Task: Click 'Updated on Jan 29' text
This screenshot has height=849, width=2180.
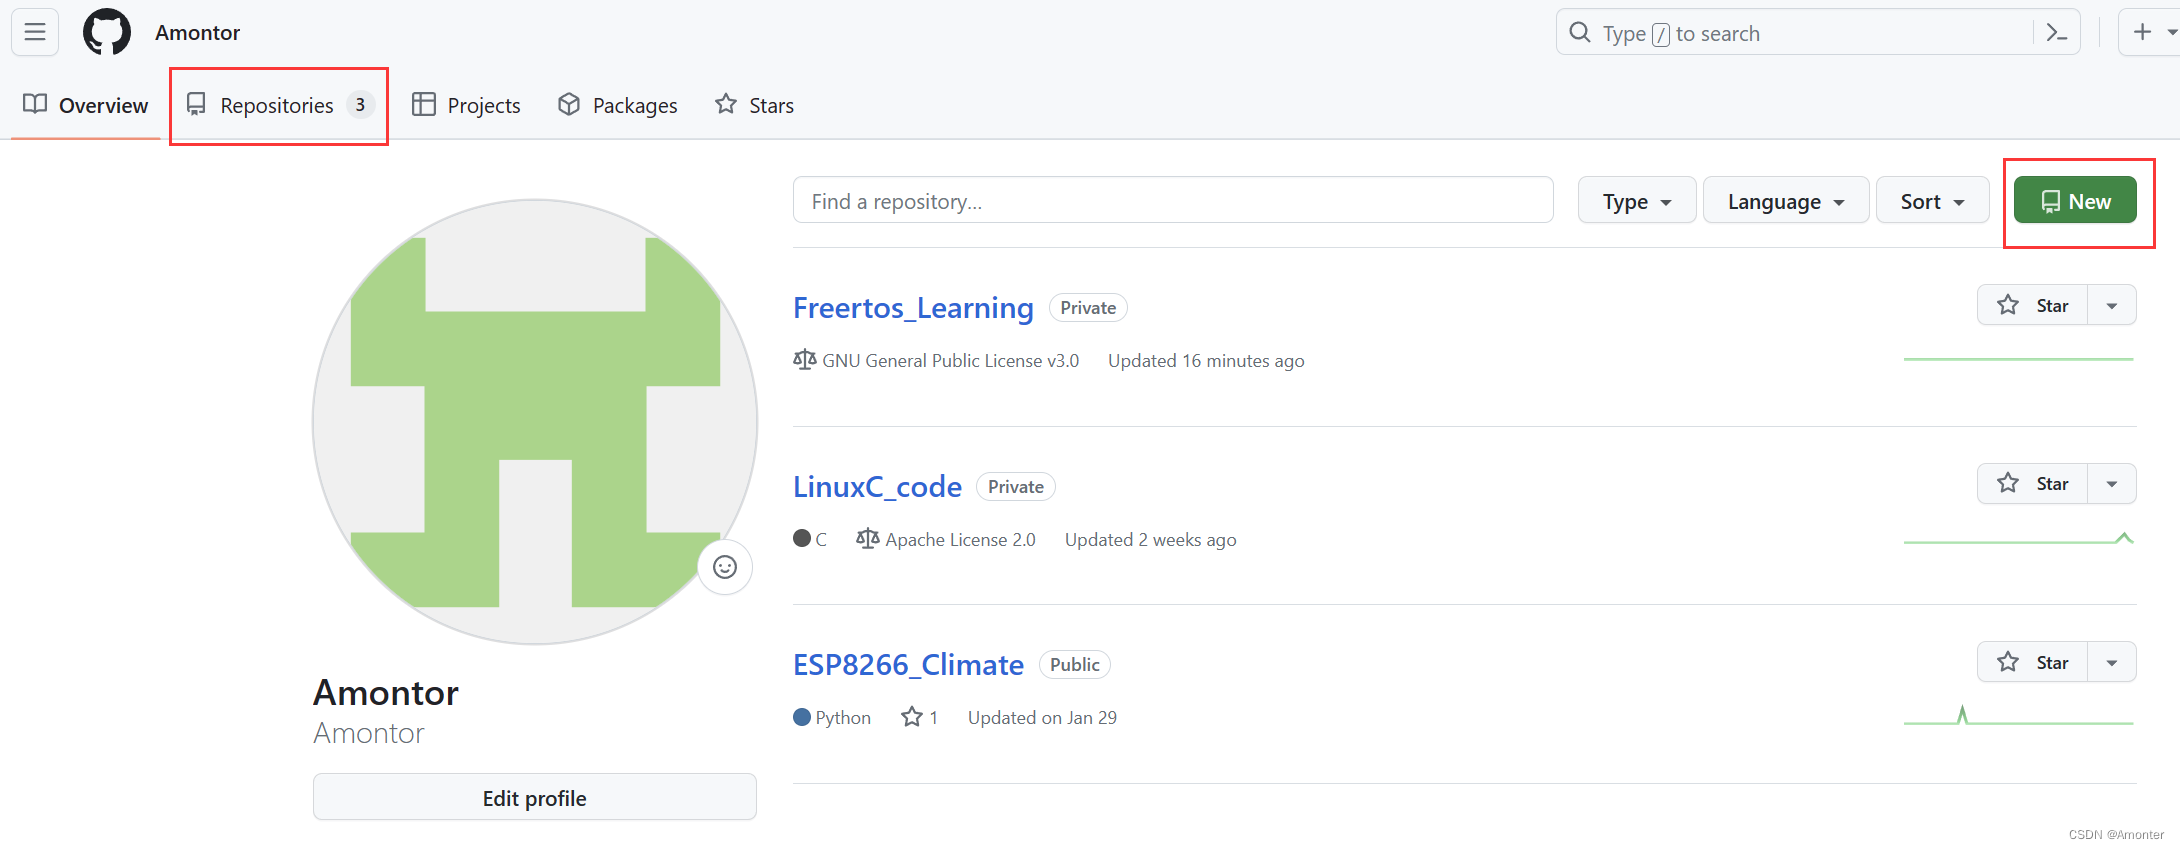Action: coord(1042,718)
